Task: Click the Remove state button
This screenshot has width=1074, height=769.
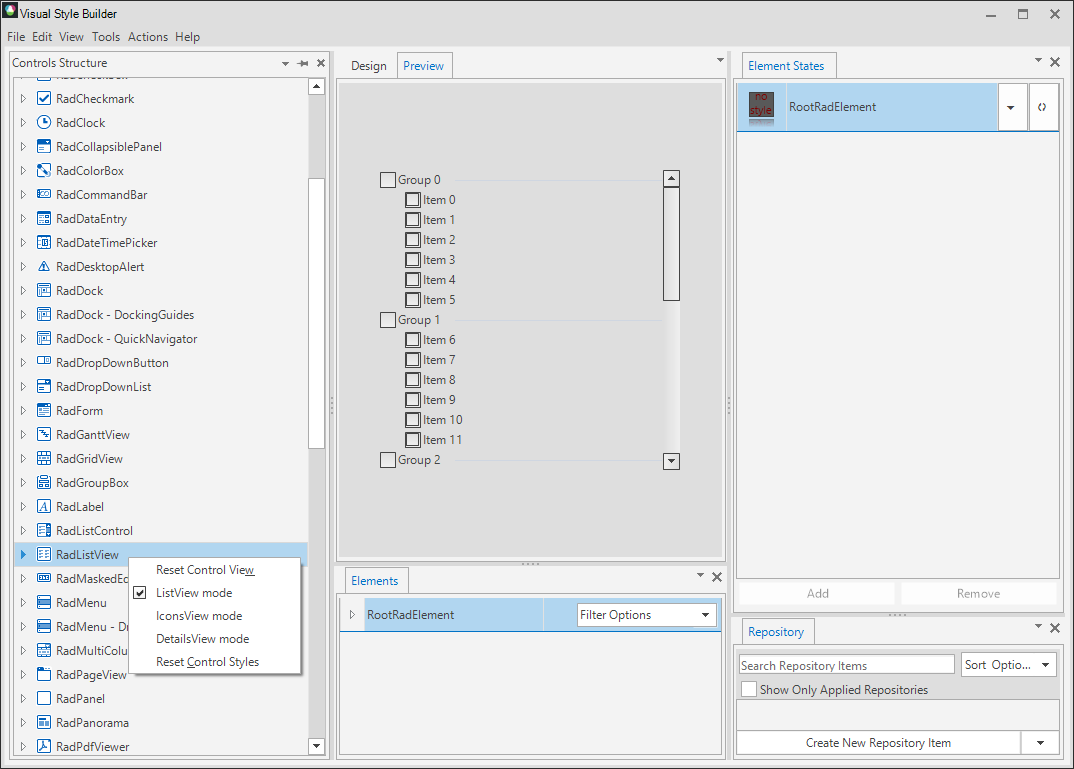Action: [x=978, y=593]
